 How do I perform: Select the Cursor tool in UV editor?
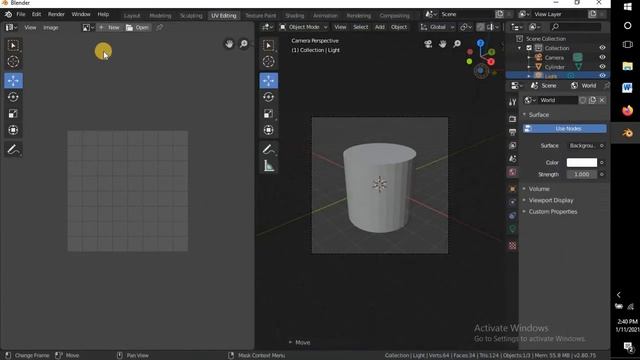coord(13,62)
